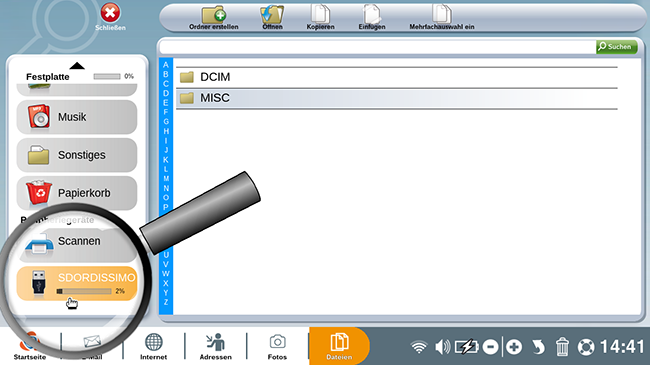This screenshot has width=650, height=365.
Task: Click the Einfügen icon
Action: point(372,15)
